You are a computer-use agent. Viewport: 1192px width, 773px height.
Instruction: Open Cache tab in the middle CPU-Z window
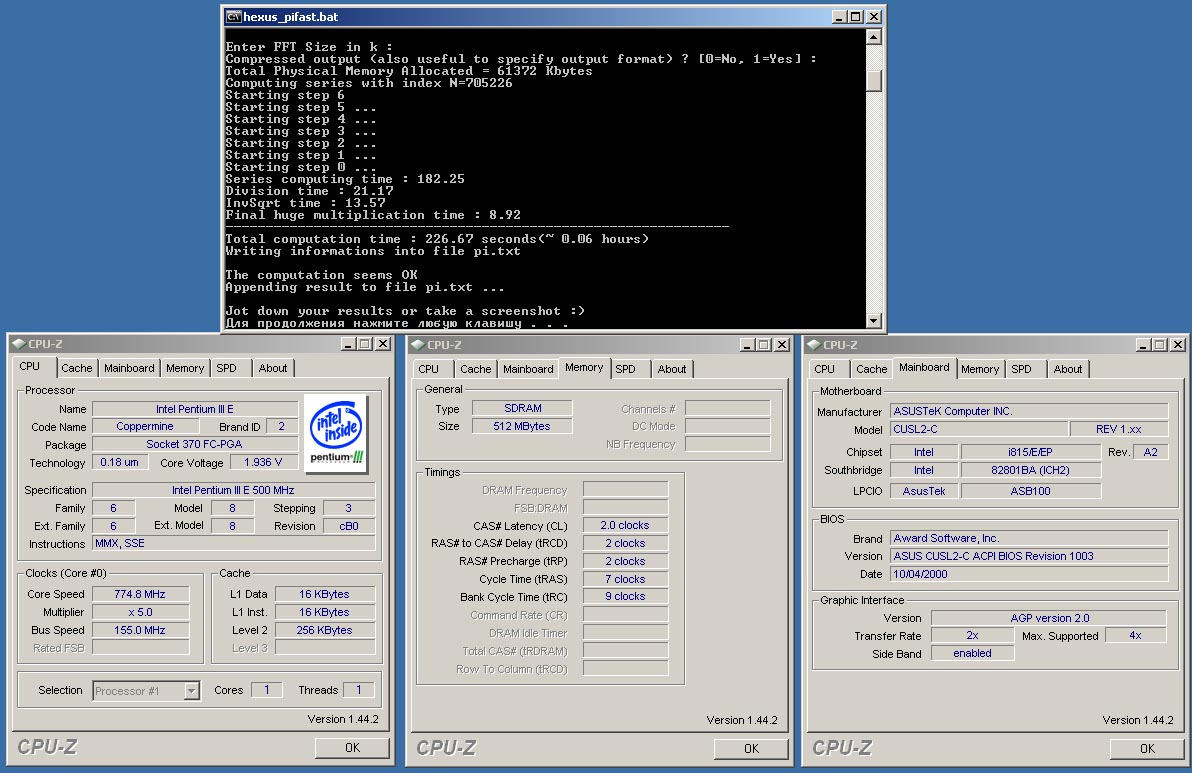476,369
